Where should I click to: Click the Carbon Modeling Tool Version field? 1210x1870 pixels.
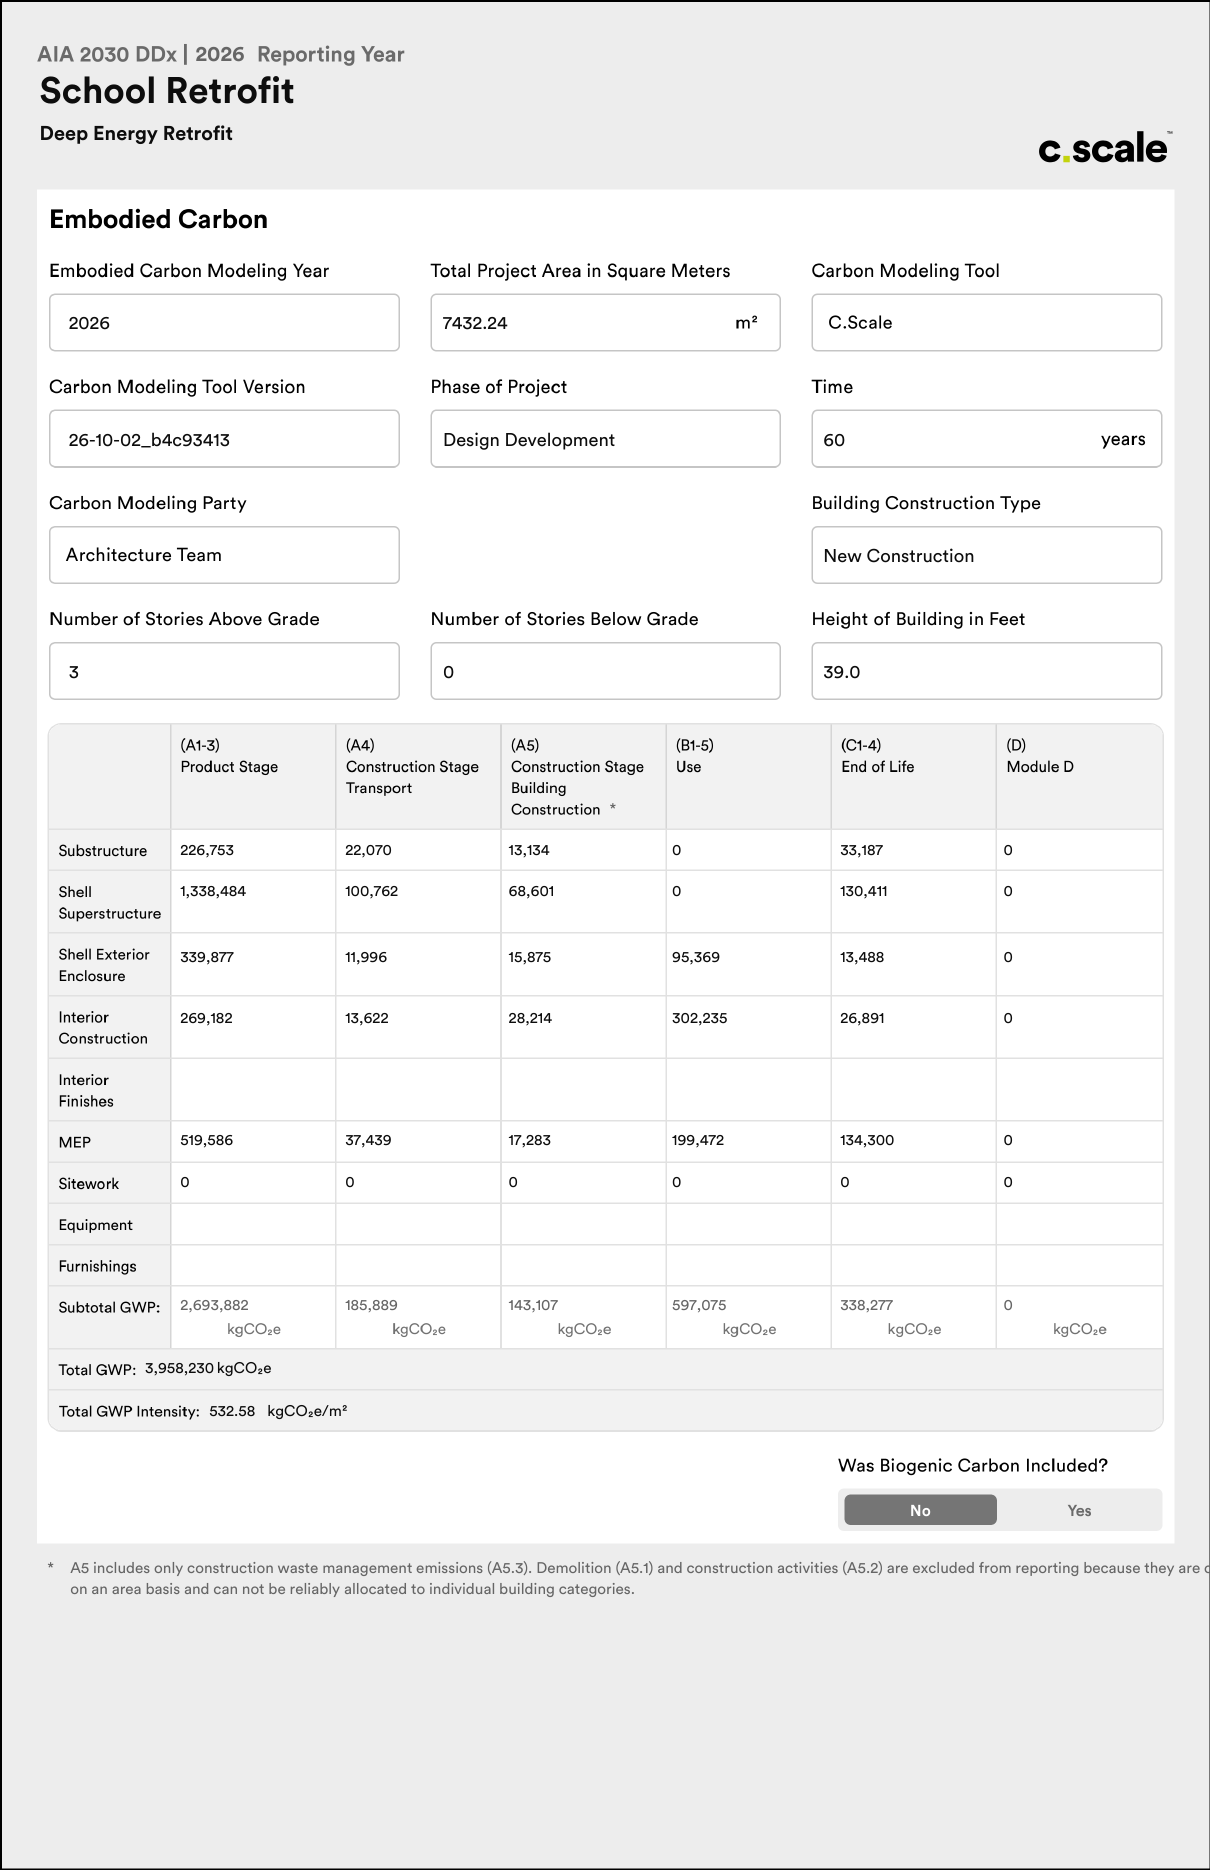coord(224,438)
